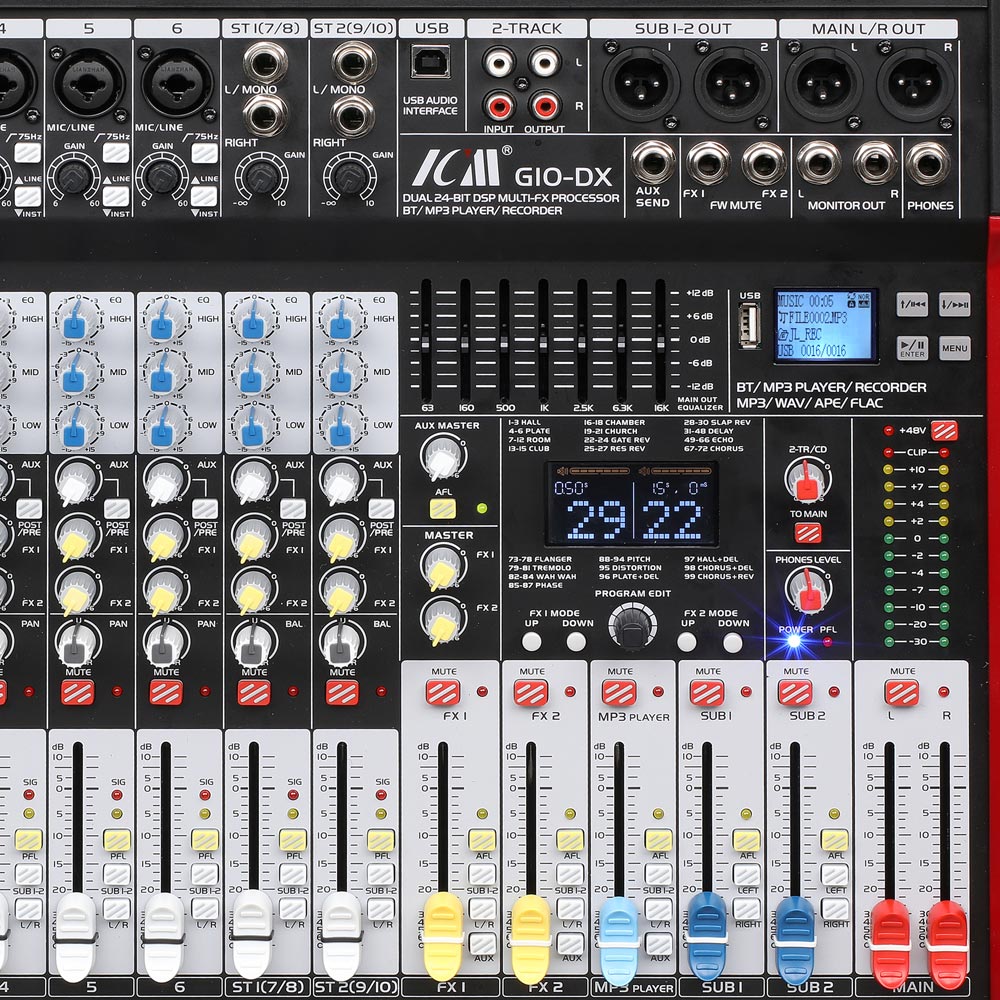Push the TO MAIN button under 2-TR/CD
Screen dimensions: 1000x1000
808,533
